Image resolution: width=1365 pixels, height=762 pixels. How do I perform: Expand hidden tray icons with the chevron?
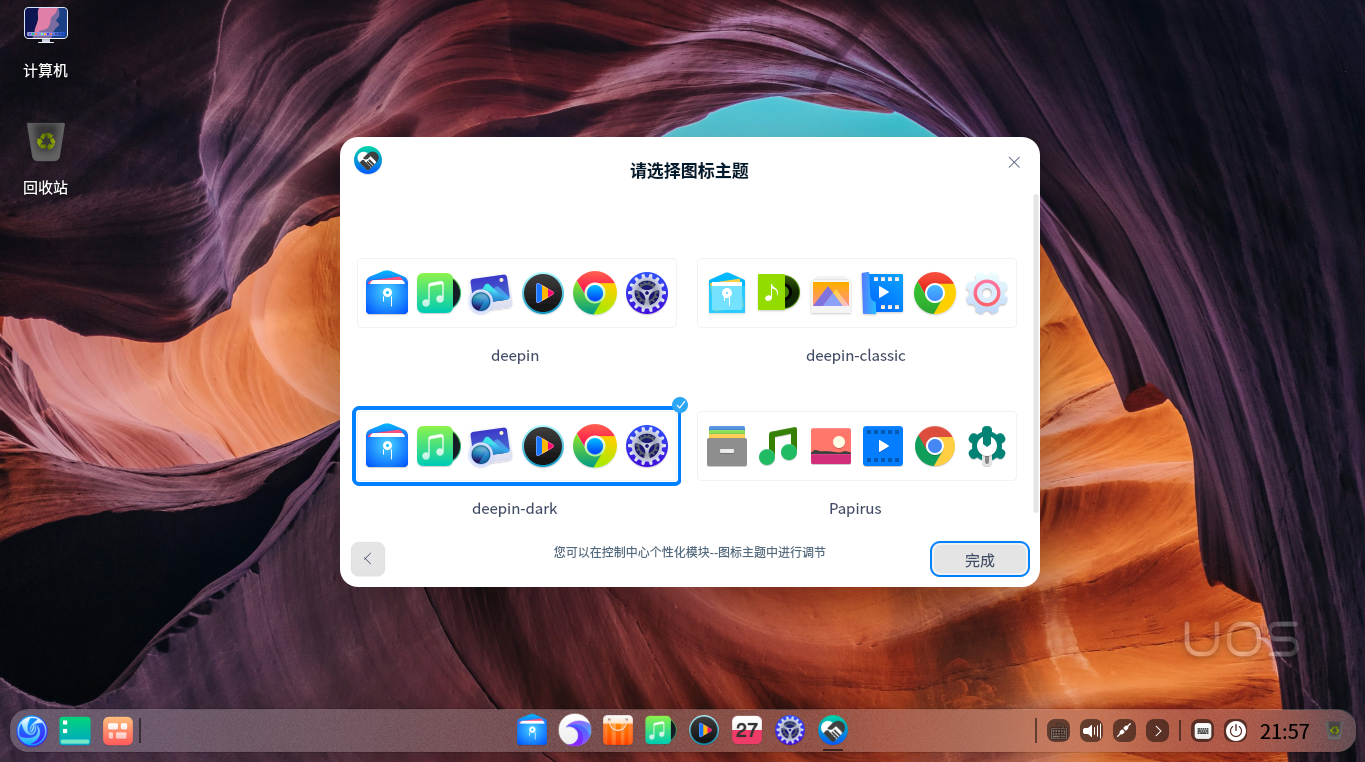pyautogui.click(x=1157, y=731)
